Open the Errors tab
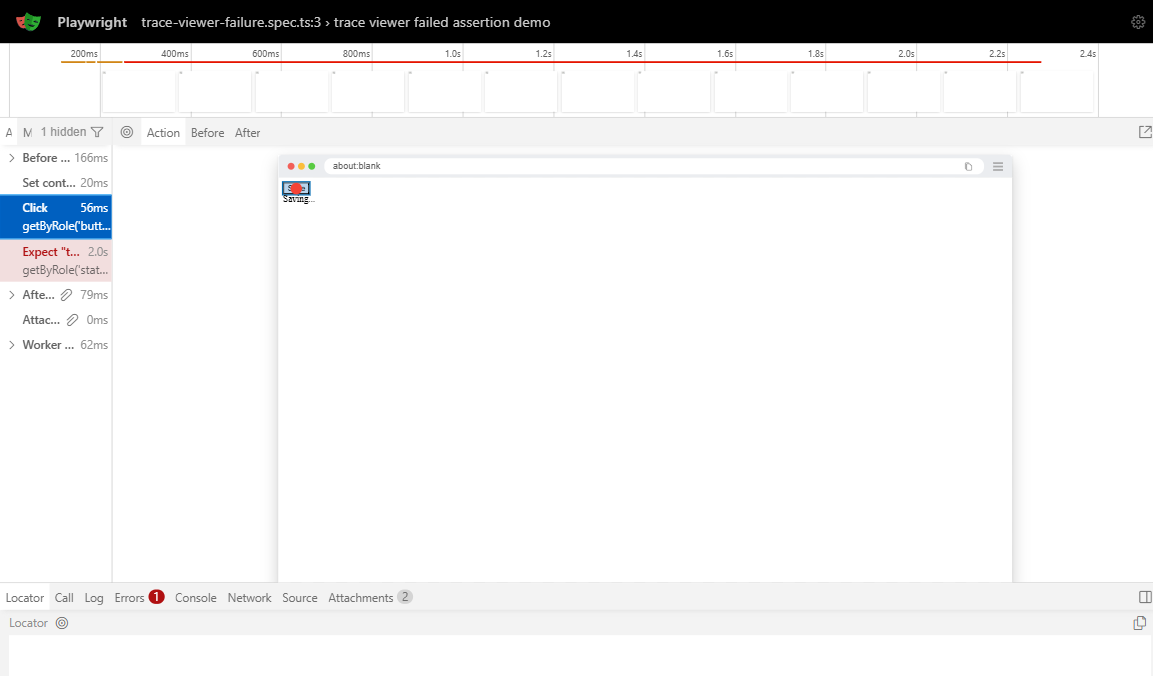This screenshot has height=676, width=1153. coord(130,598)
